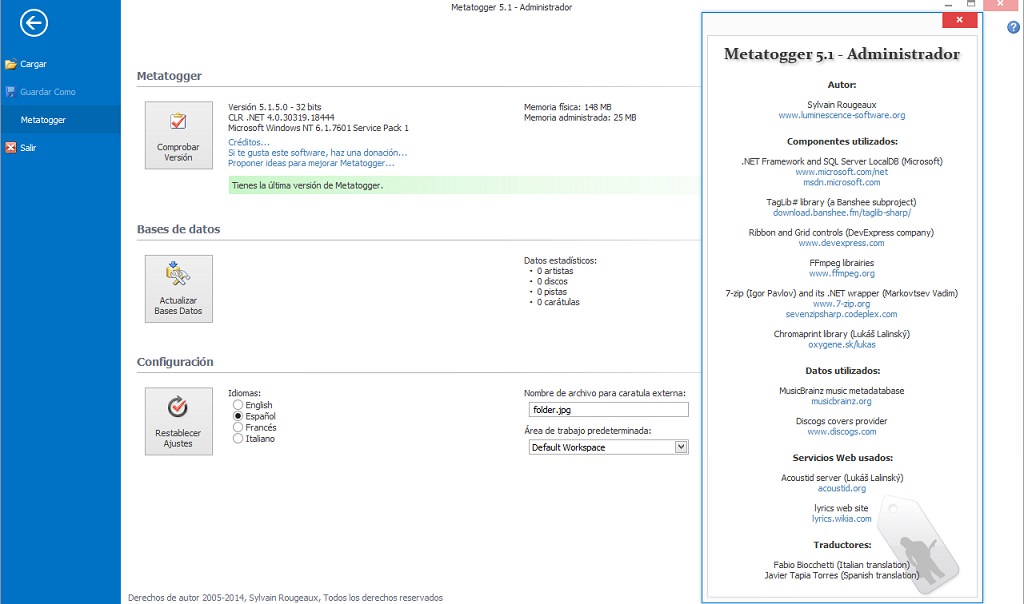Open www.ffmpeg.org link
The image size is (1024, 604).
tap(841, 273)
